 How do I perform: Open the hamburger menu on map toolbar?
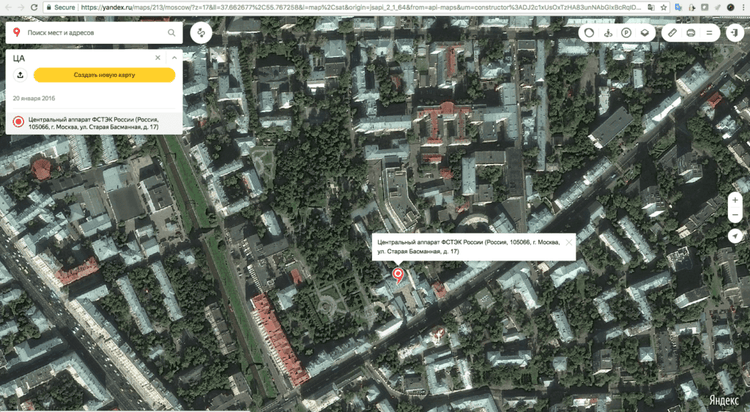pos(709,33)
